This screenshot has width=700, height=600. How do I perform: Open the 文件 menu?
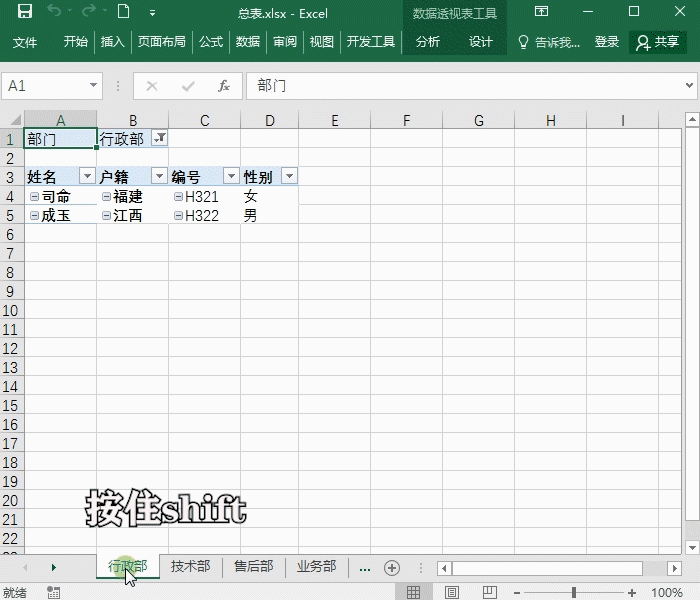click(x=25, y=42)
